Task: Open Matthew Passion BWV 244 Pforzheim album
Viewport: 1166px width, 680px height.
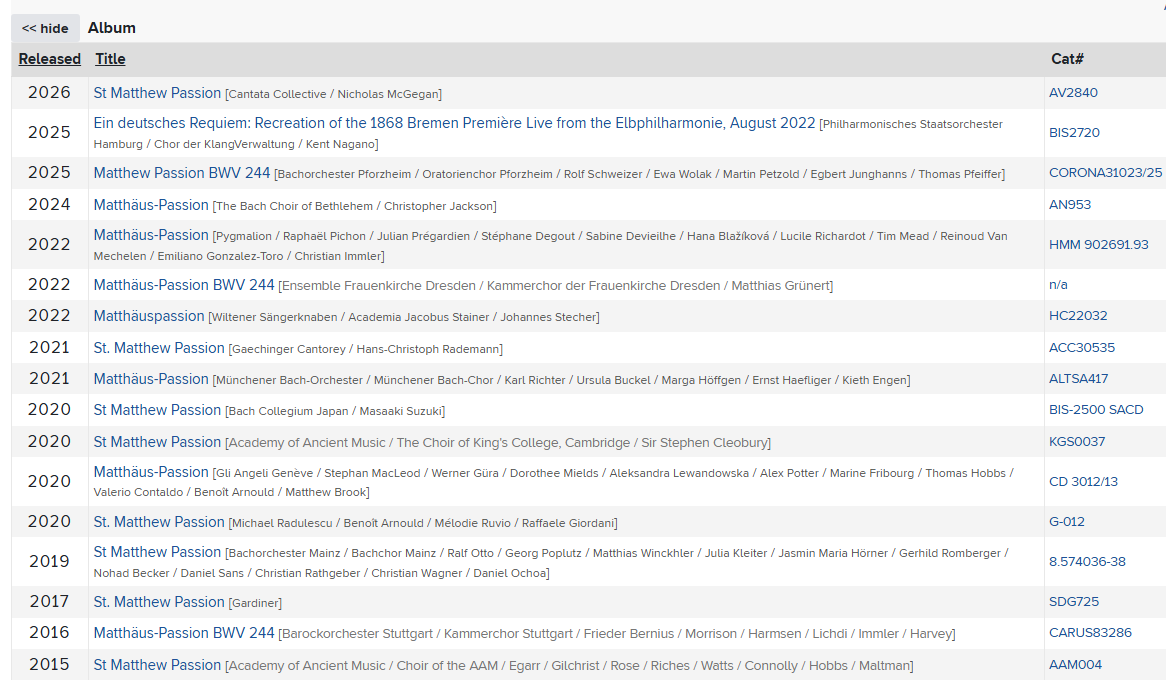Action: [181, 173]
